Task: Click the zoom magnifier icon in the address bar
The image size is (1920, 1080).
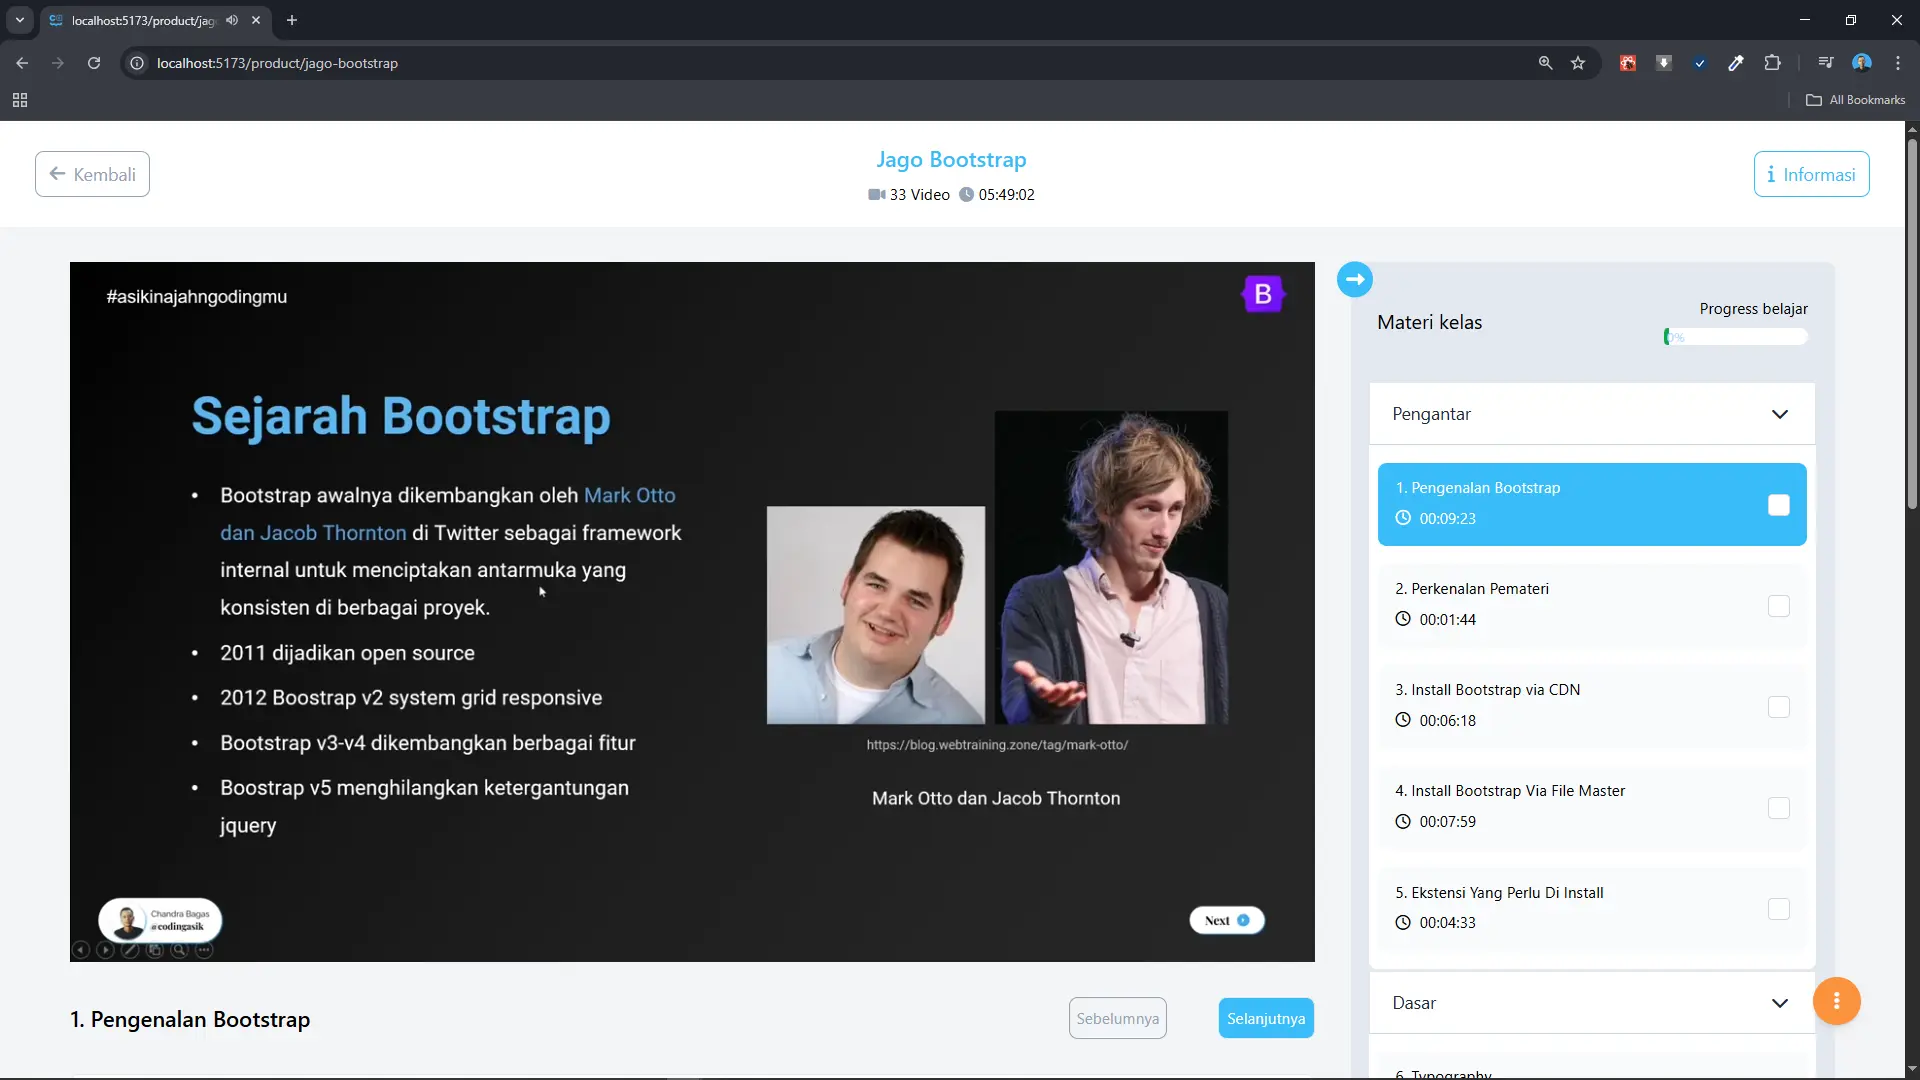Action: (x=1545, y=63)
